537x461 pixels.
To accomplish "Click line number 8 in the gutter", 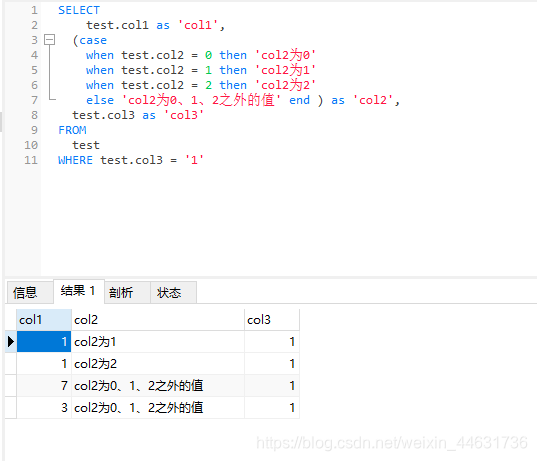I will click(34, 115).
